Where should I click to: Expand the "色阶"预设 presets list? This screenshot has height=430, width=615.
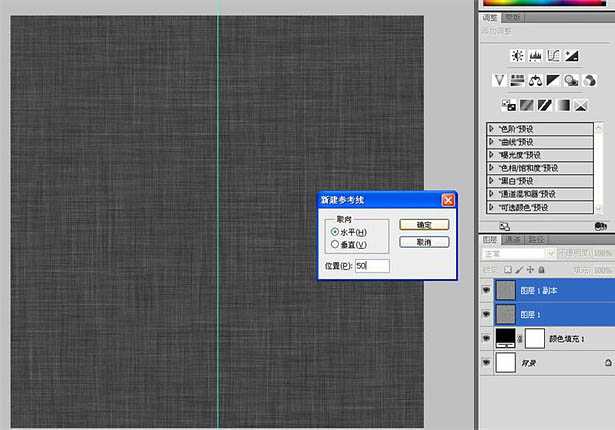coord(492,129)
